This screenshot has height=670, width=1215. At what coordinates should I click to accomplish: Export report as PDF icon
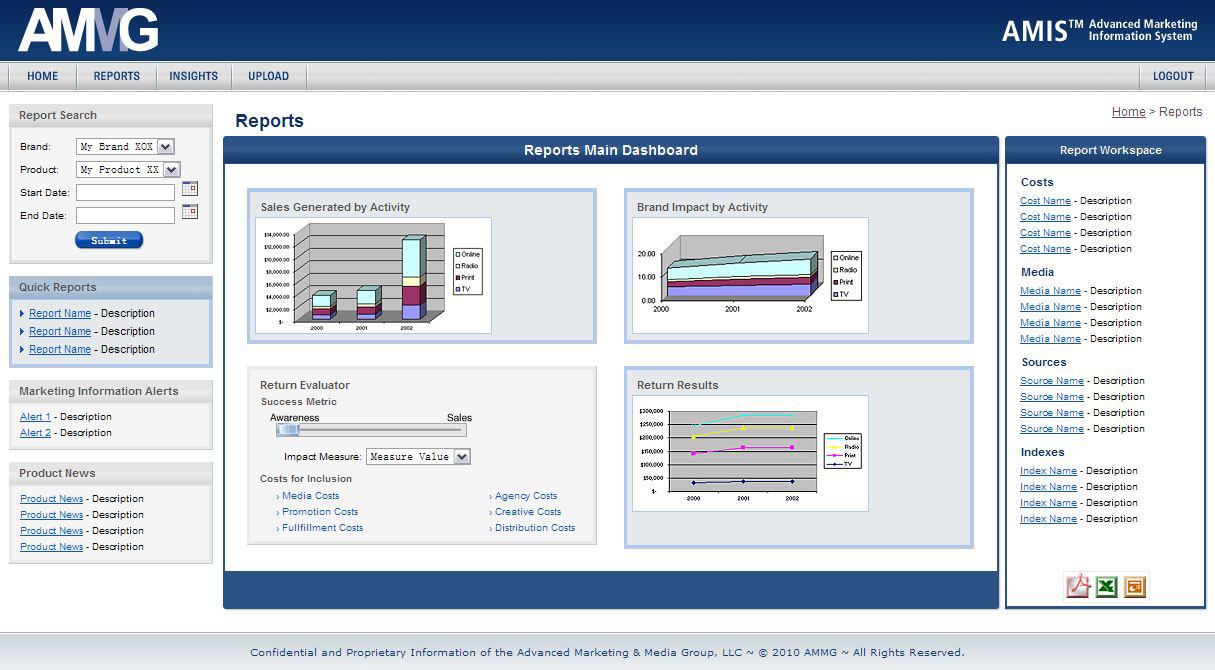1077,587
